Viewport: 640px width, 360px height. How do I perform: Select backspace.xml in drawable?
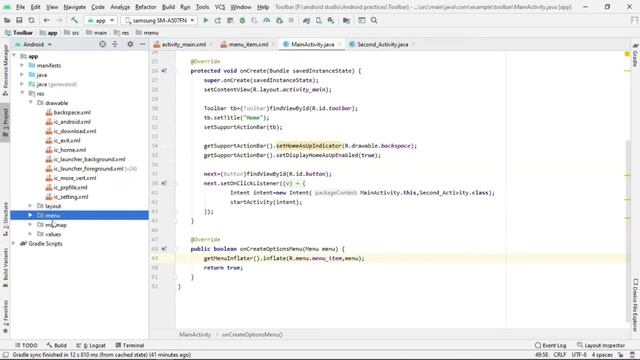tap(72, 112)
